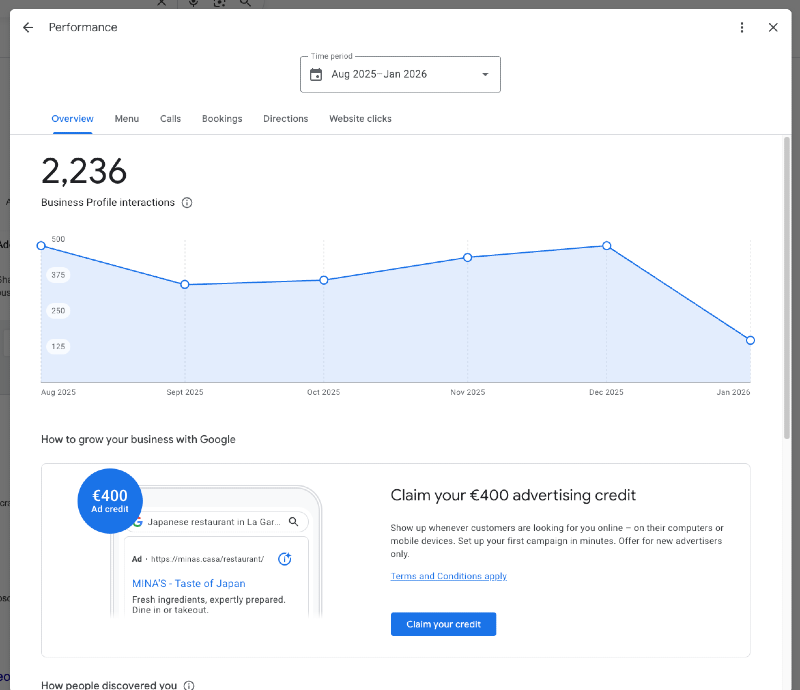Click the €400 Ad credit badge
800x690 pixels.
click(x=110, y=500)
